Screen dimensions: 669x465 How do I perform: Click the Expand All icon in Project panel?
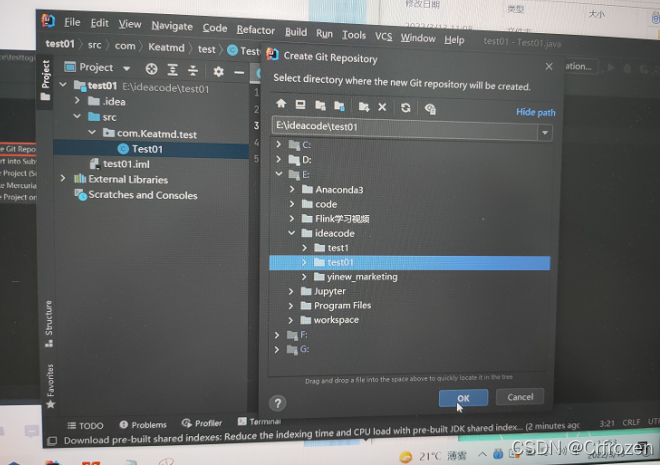172,70
